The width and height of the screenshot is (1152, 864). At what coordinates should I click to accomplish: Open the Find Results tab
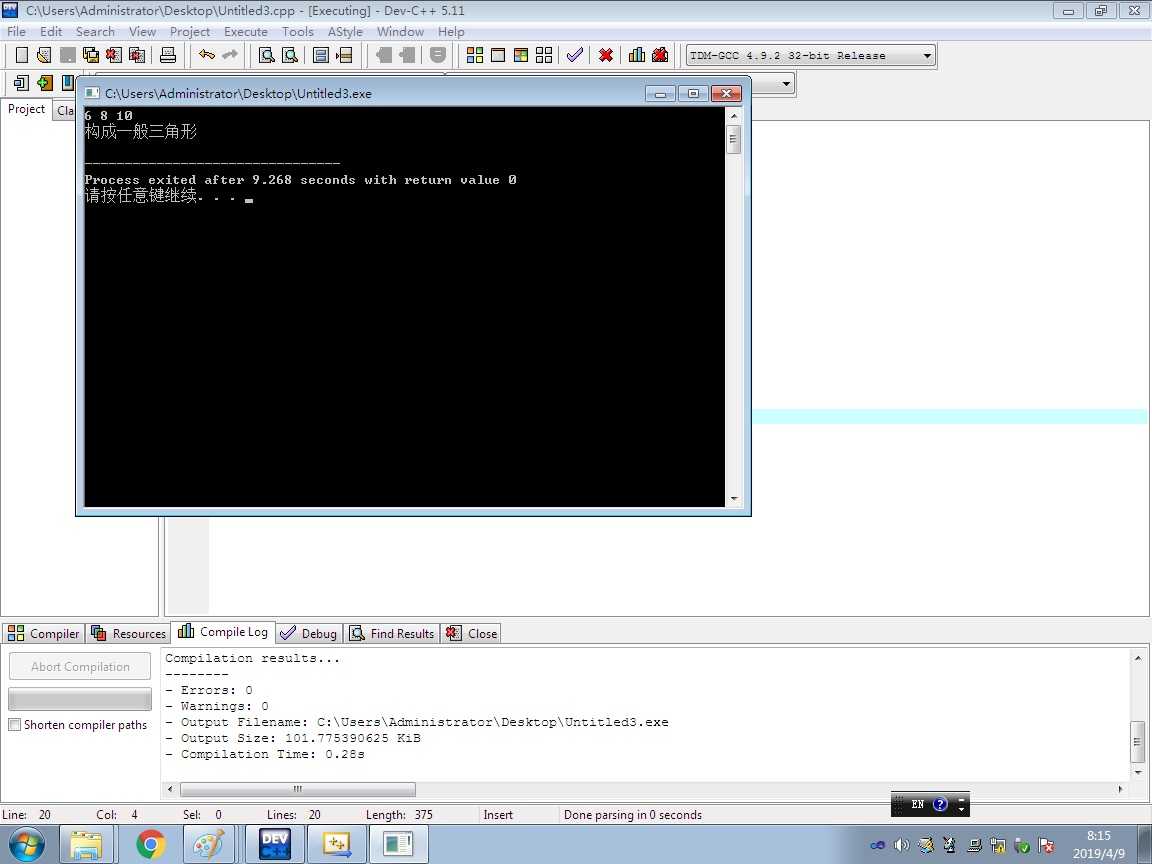coord(392,633)
